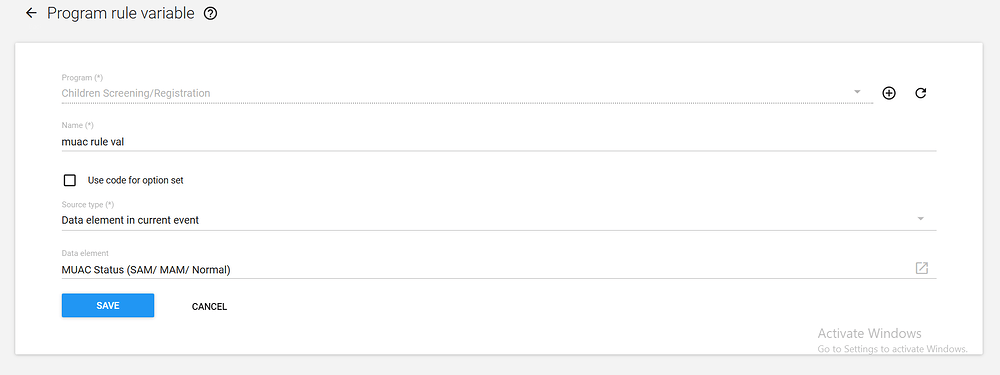
Task: Add a new program with the plus icon
Action: point(889,93)
